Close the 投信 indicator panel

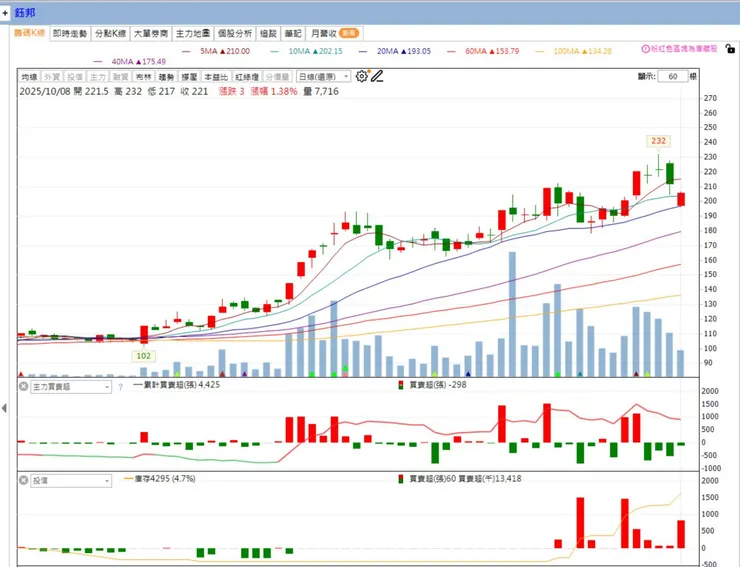point(23,480)
